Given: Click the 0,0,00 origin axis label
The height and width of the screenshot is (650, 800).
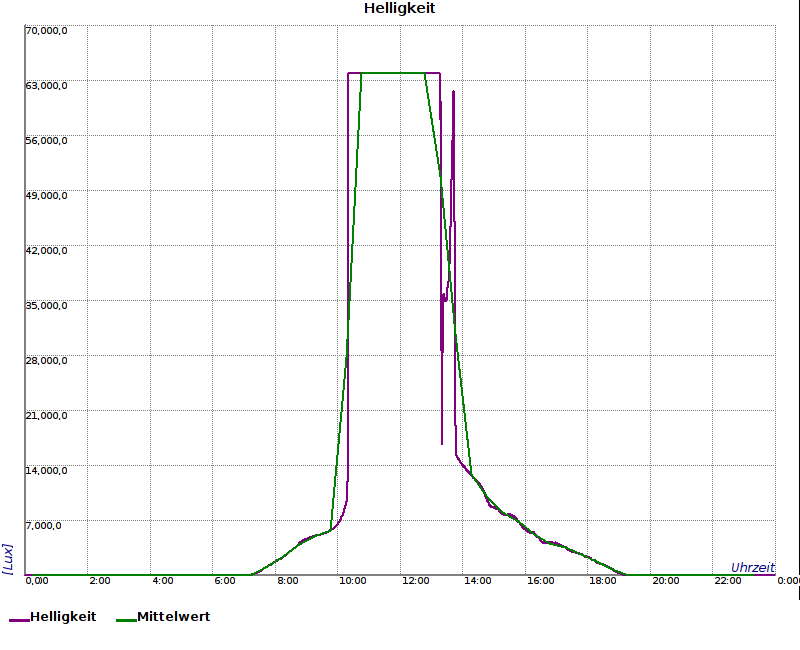Looking at the screenshot, I should (37, 581).
